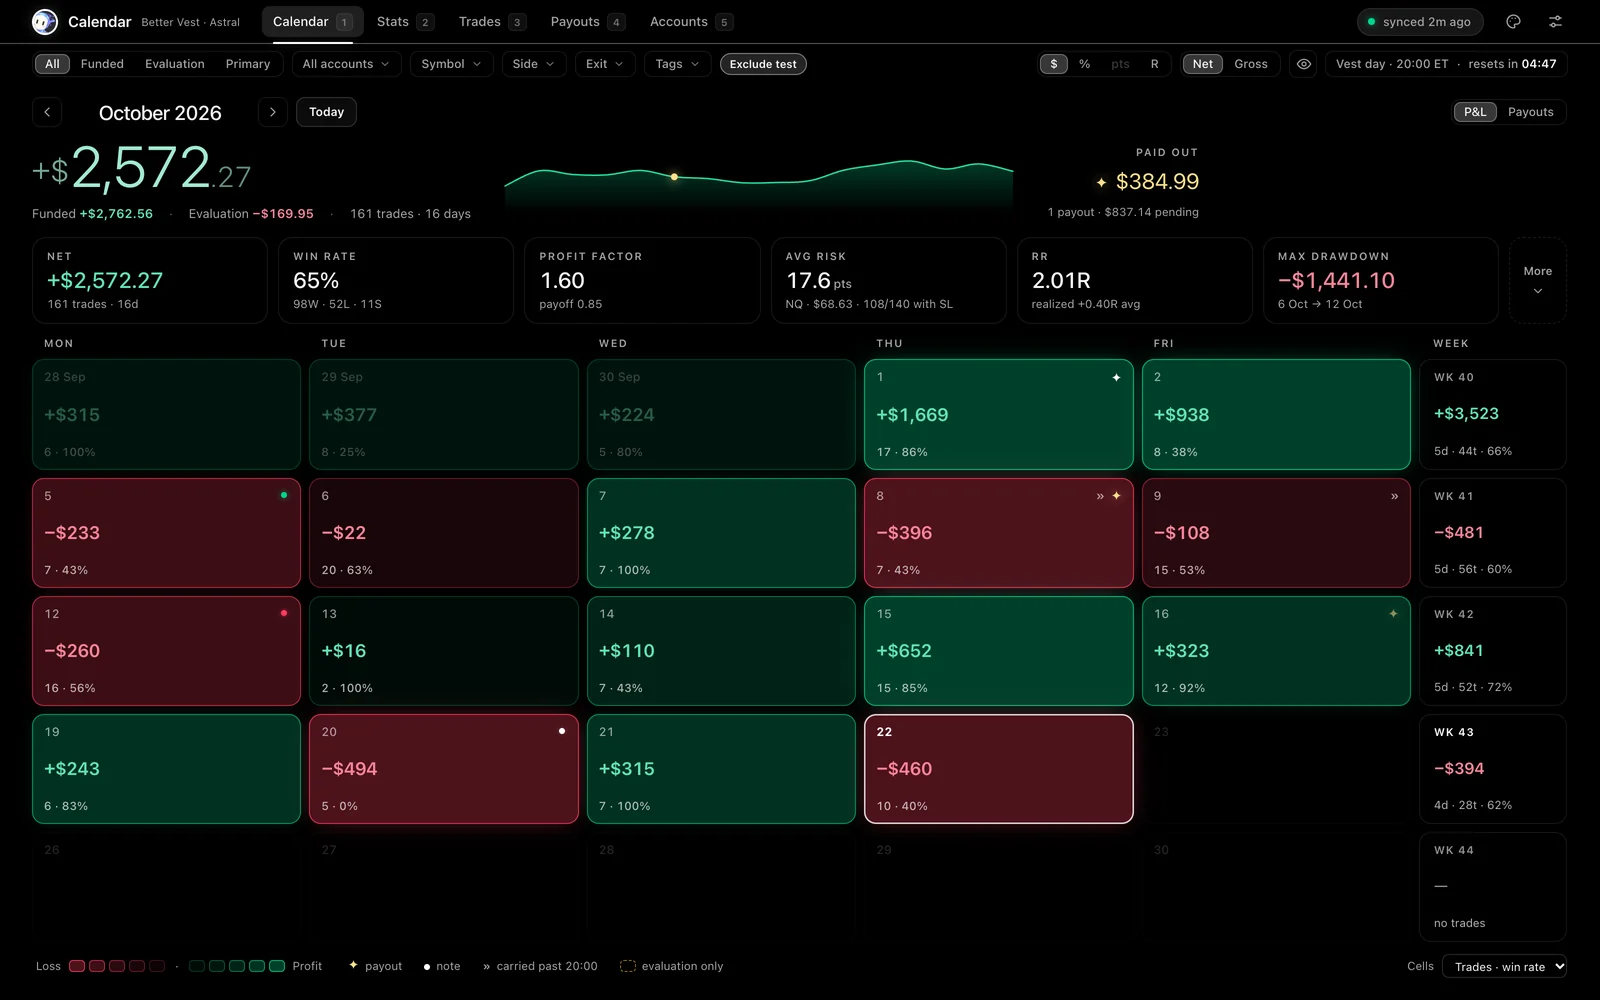Viewport: 1600px width, 1000px height.
Task: Open the Payouts tab in top navigation
Action: pyautogui.click(x=587, y=22)
